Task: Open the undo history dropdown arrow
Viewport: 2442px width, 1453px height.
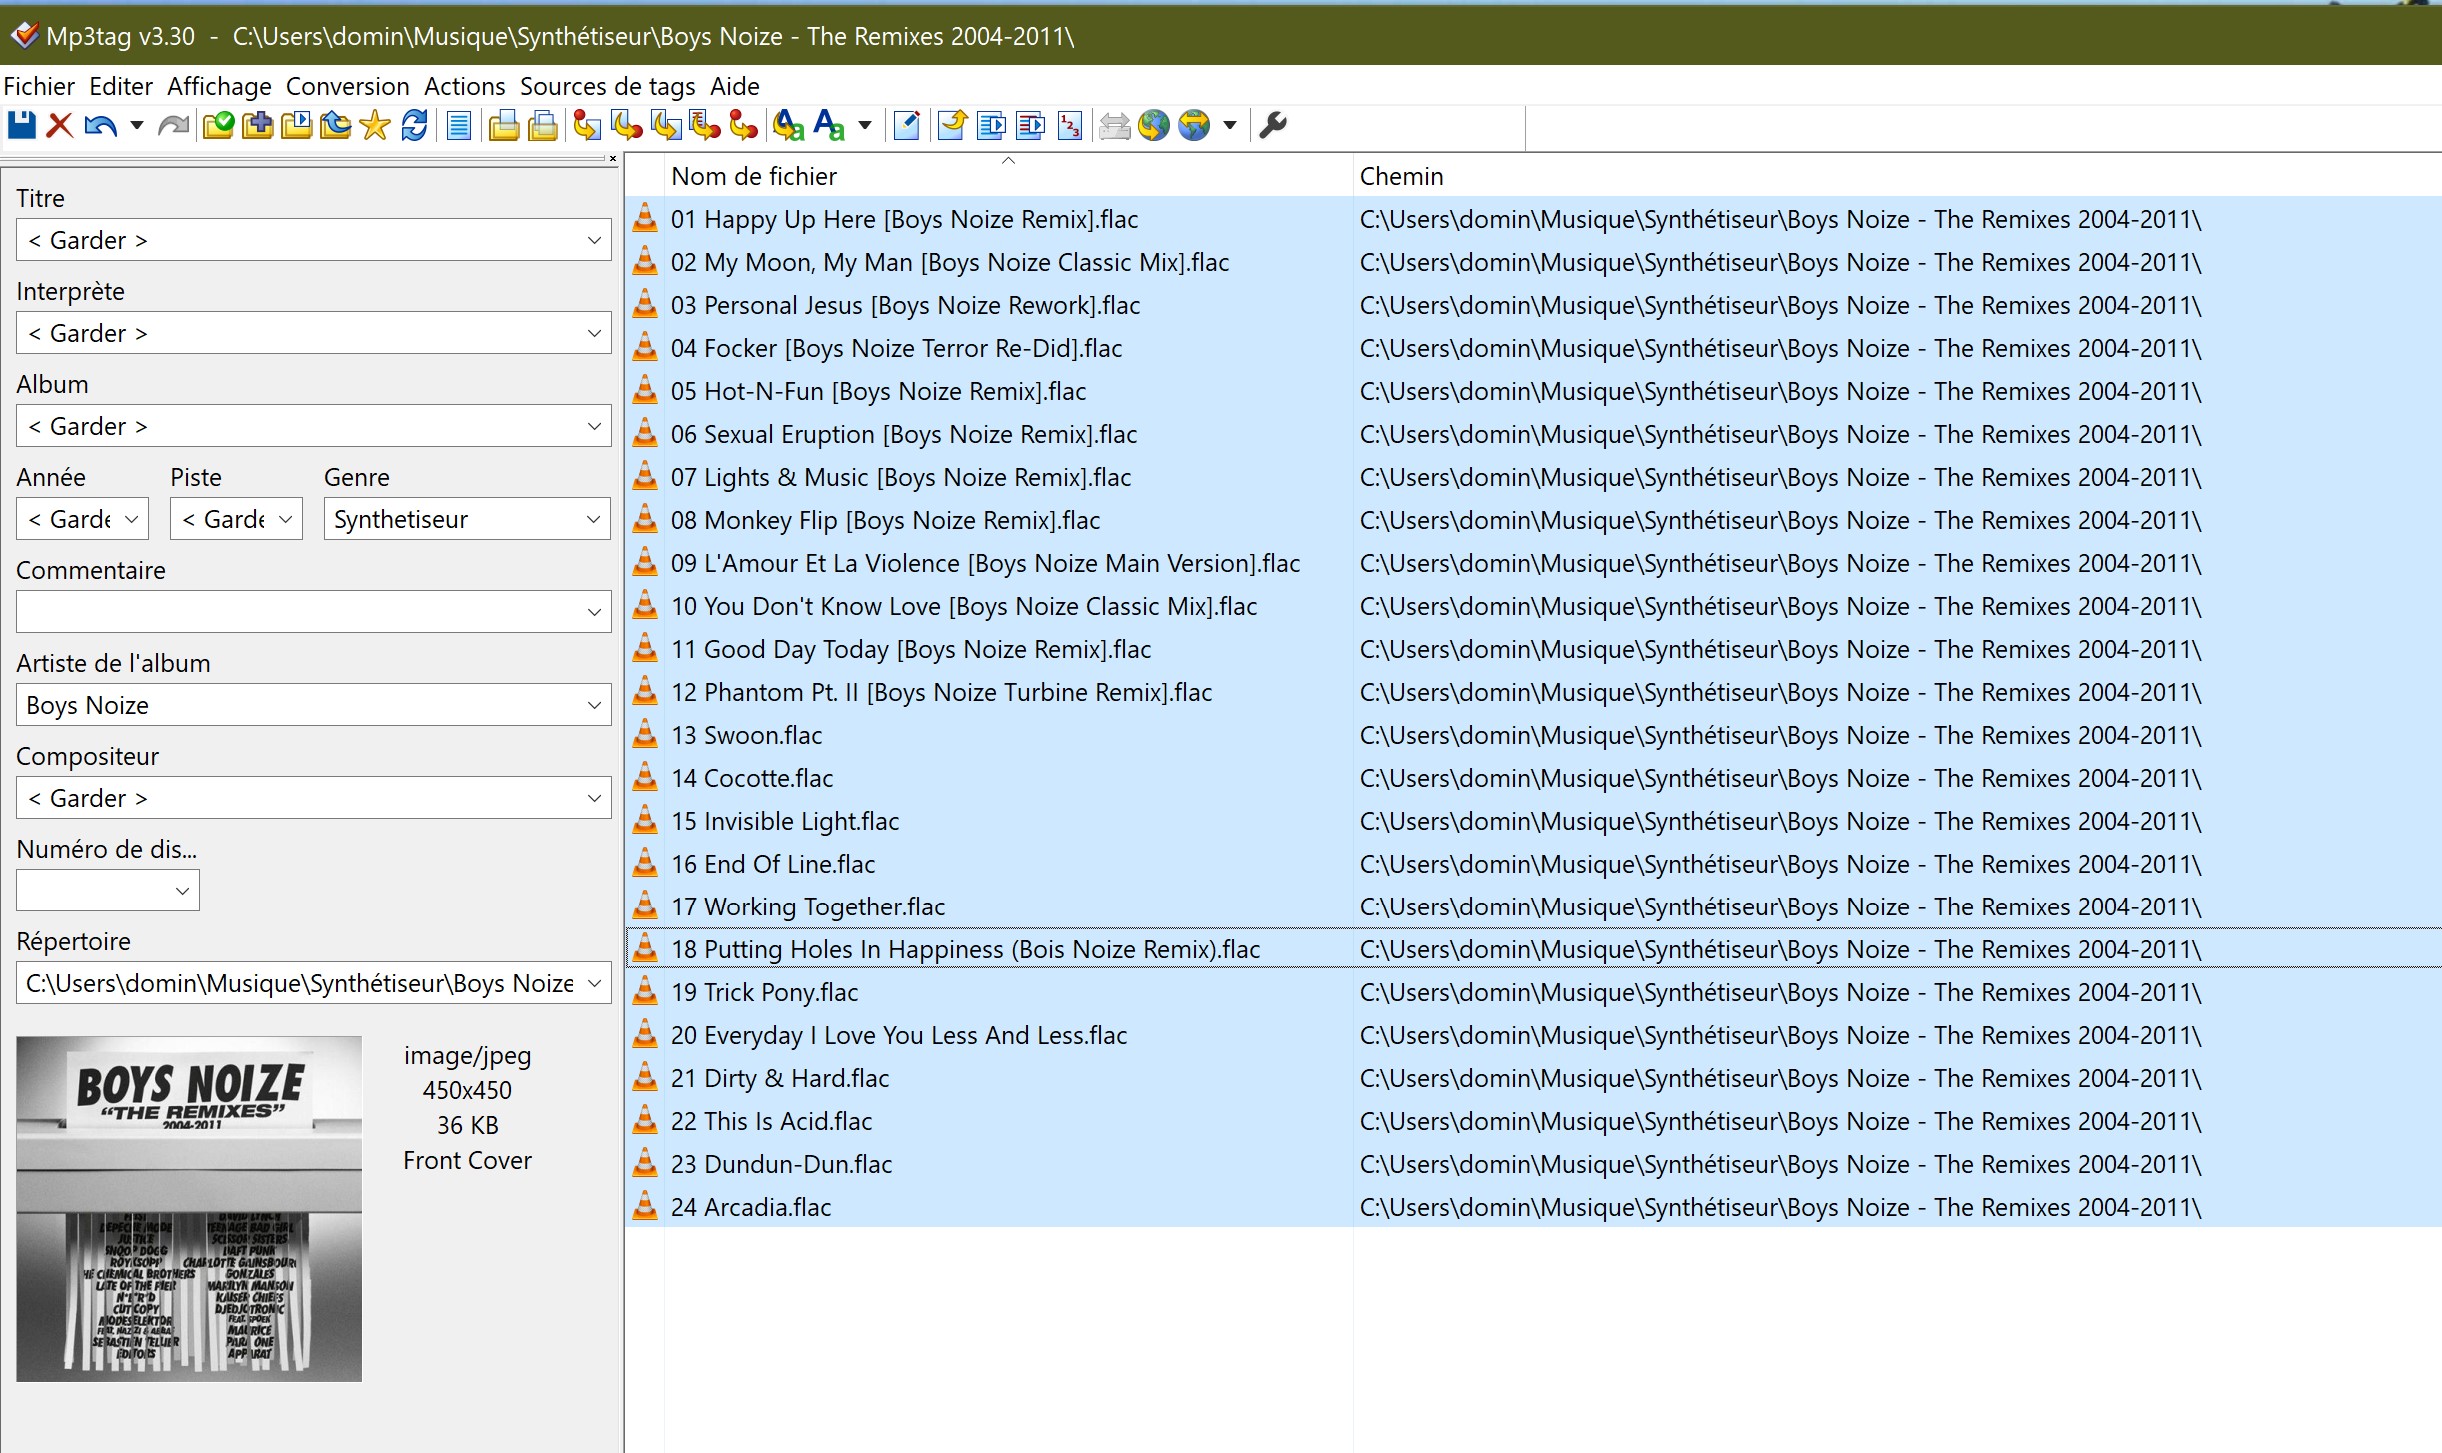Action: coord(137,125)
